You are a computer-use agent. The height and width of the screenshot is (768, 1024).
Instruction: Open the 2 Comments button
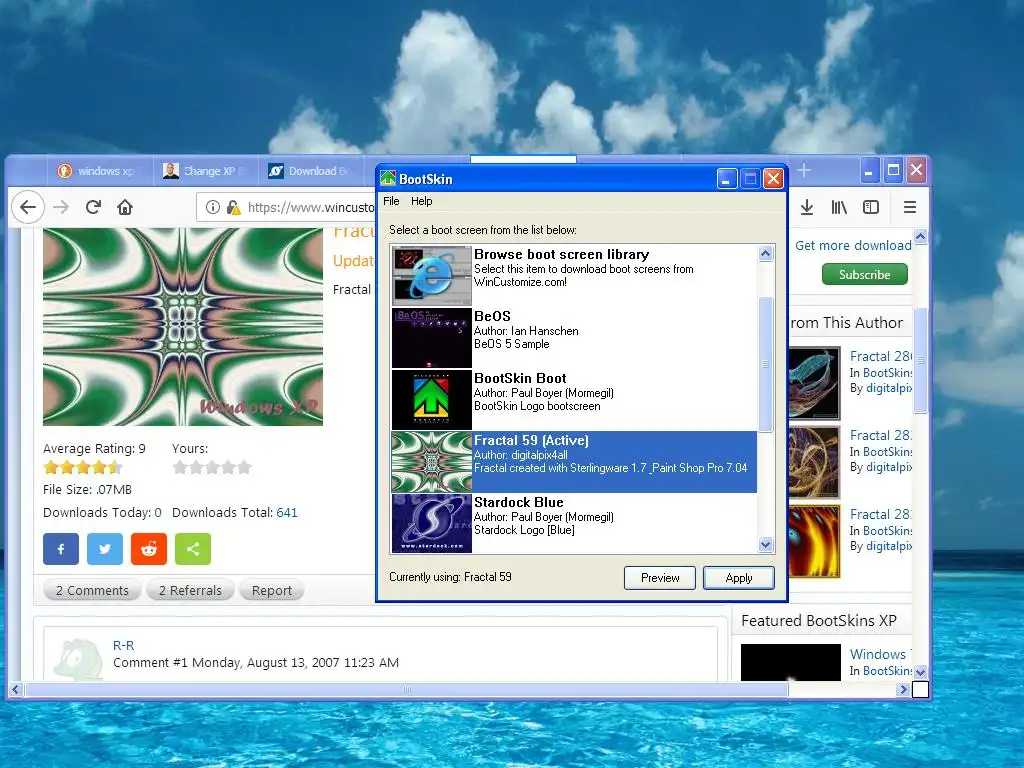[x=92, y=590]
